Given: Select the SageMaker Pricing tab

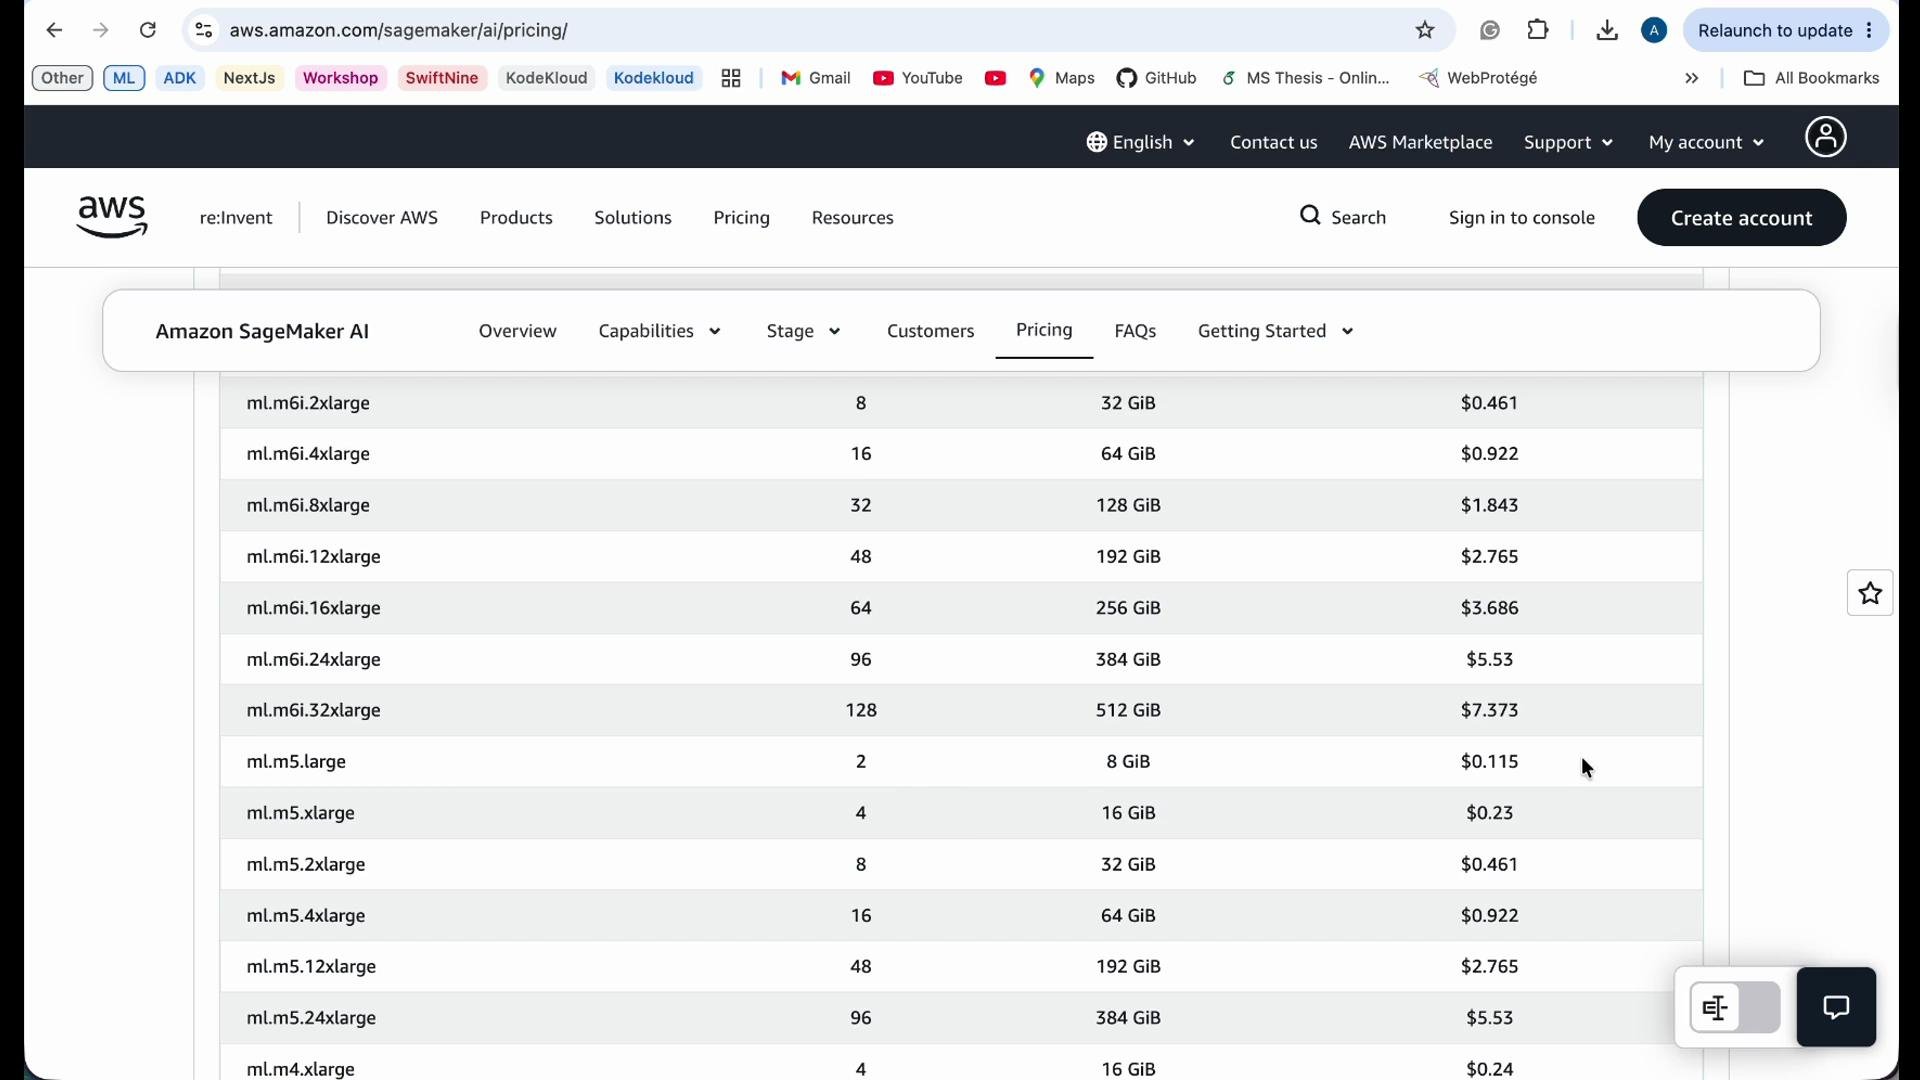Looking at the screenshot, I should pyautogui.click(x=1044, y=330).
